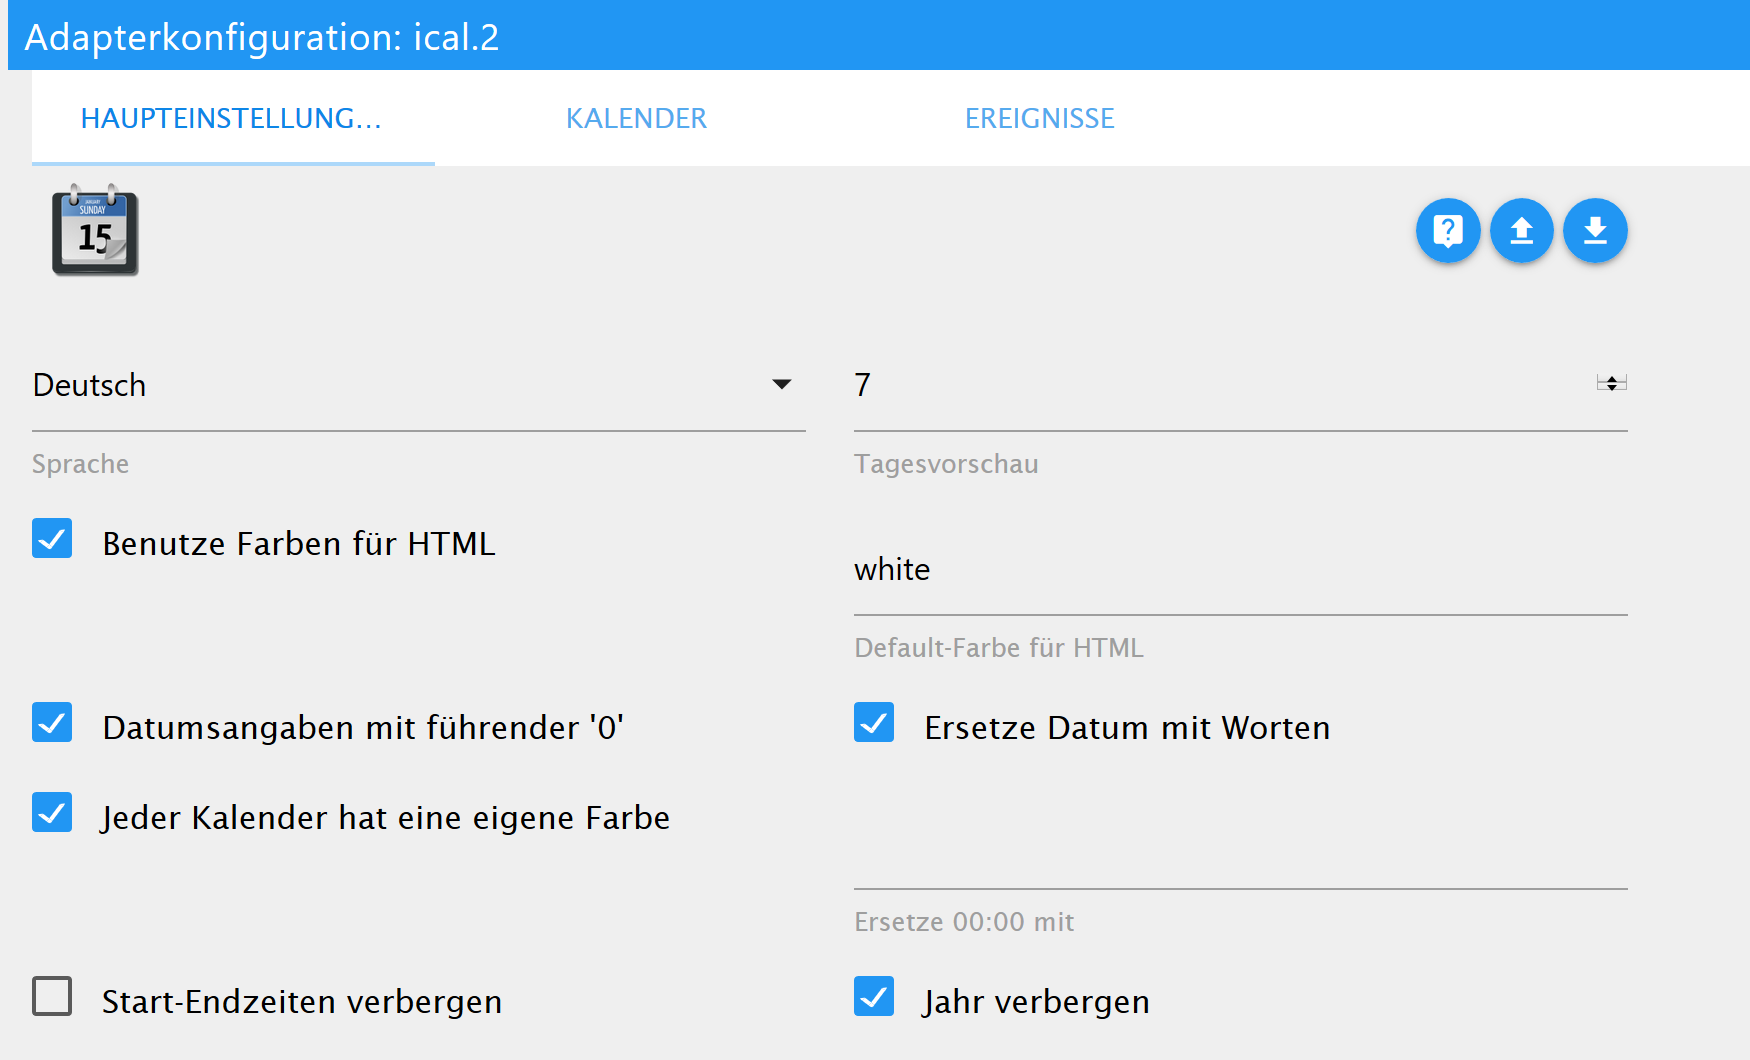Open the Sprache dropdown arrow
The height and width of the screenshot is (1060, 1750).
coord(782,385)
